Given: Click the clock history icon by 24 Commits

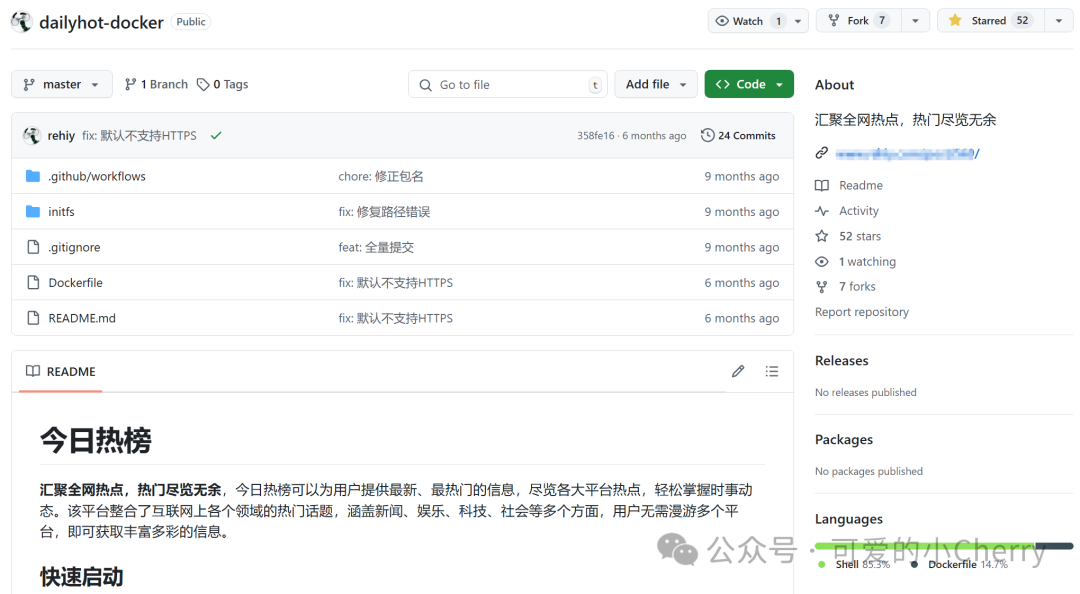Looking at the screenshot, I should click(x=707, y=136).
